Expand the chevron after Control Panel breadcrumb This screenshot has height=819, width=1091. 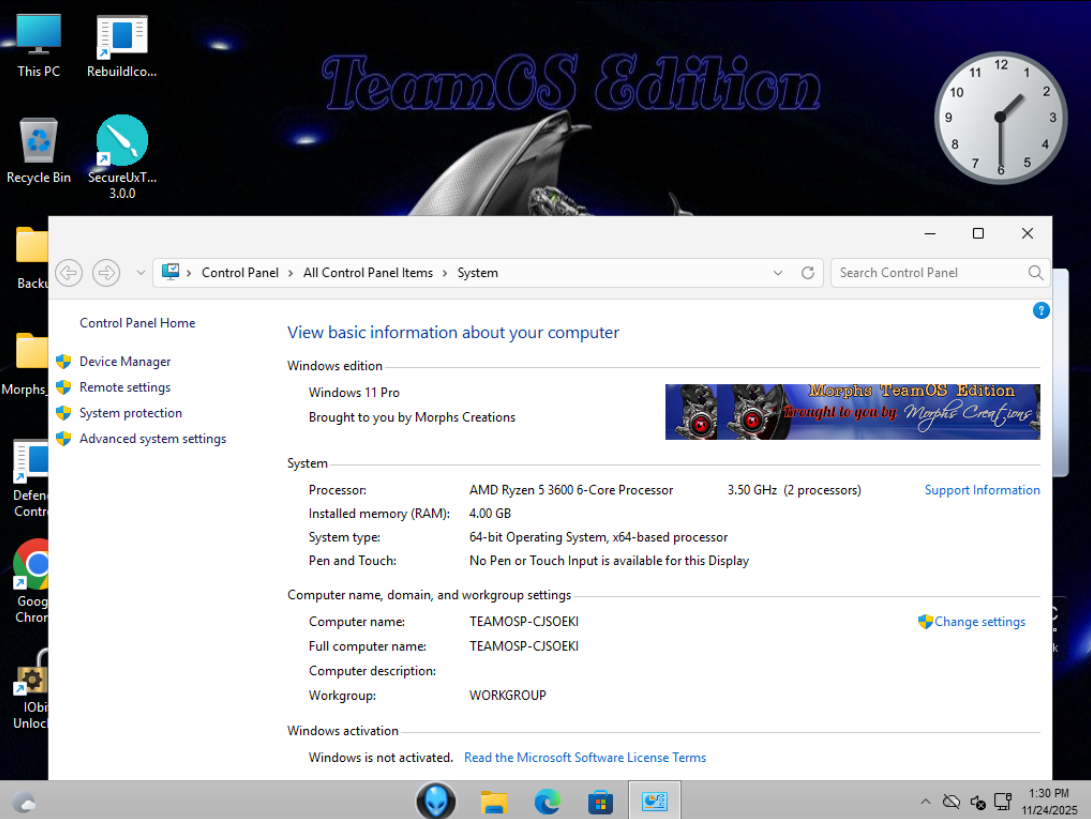click(291, 273)
